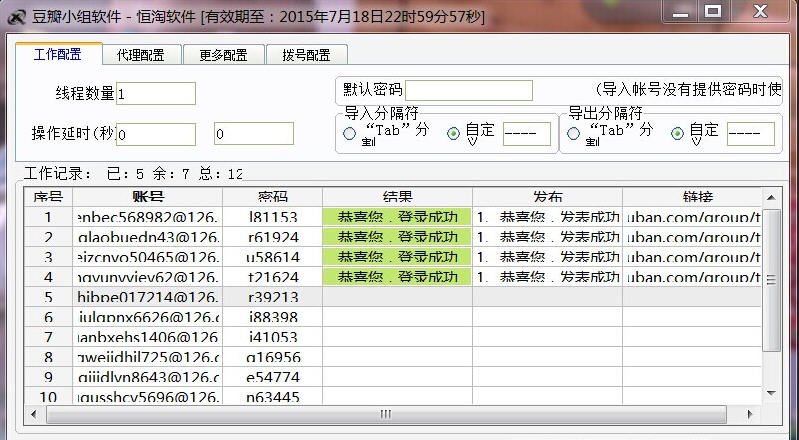799x440 pixels.
Task: Click password cell i88398
Action: point(273,317)
